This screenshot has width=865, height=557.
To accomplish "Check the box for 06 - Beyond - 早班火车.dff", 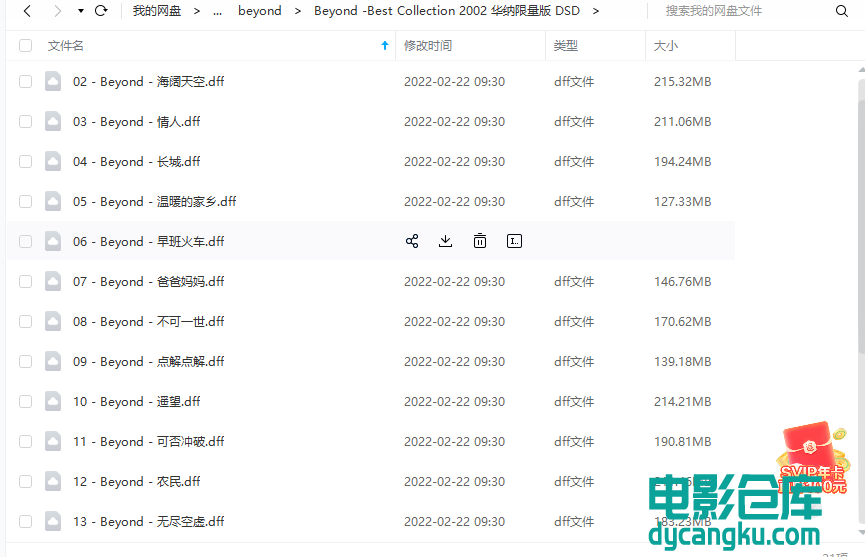I will (25, 242).
